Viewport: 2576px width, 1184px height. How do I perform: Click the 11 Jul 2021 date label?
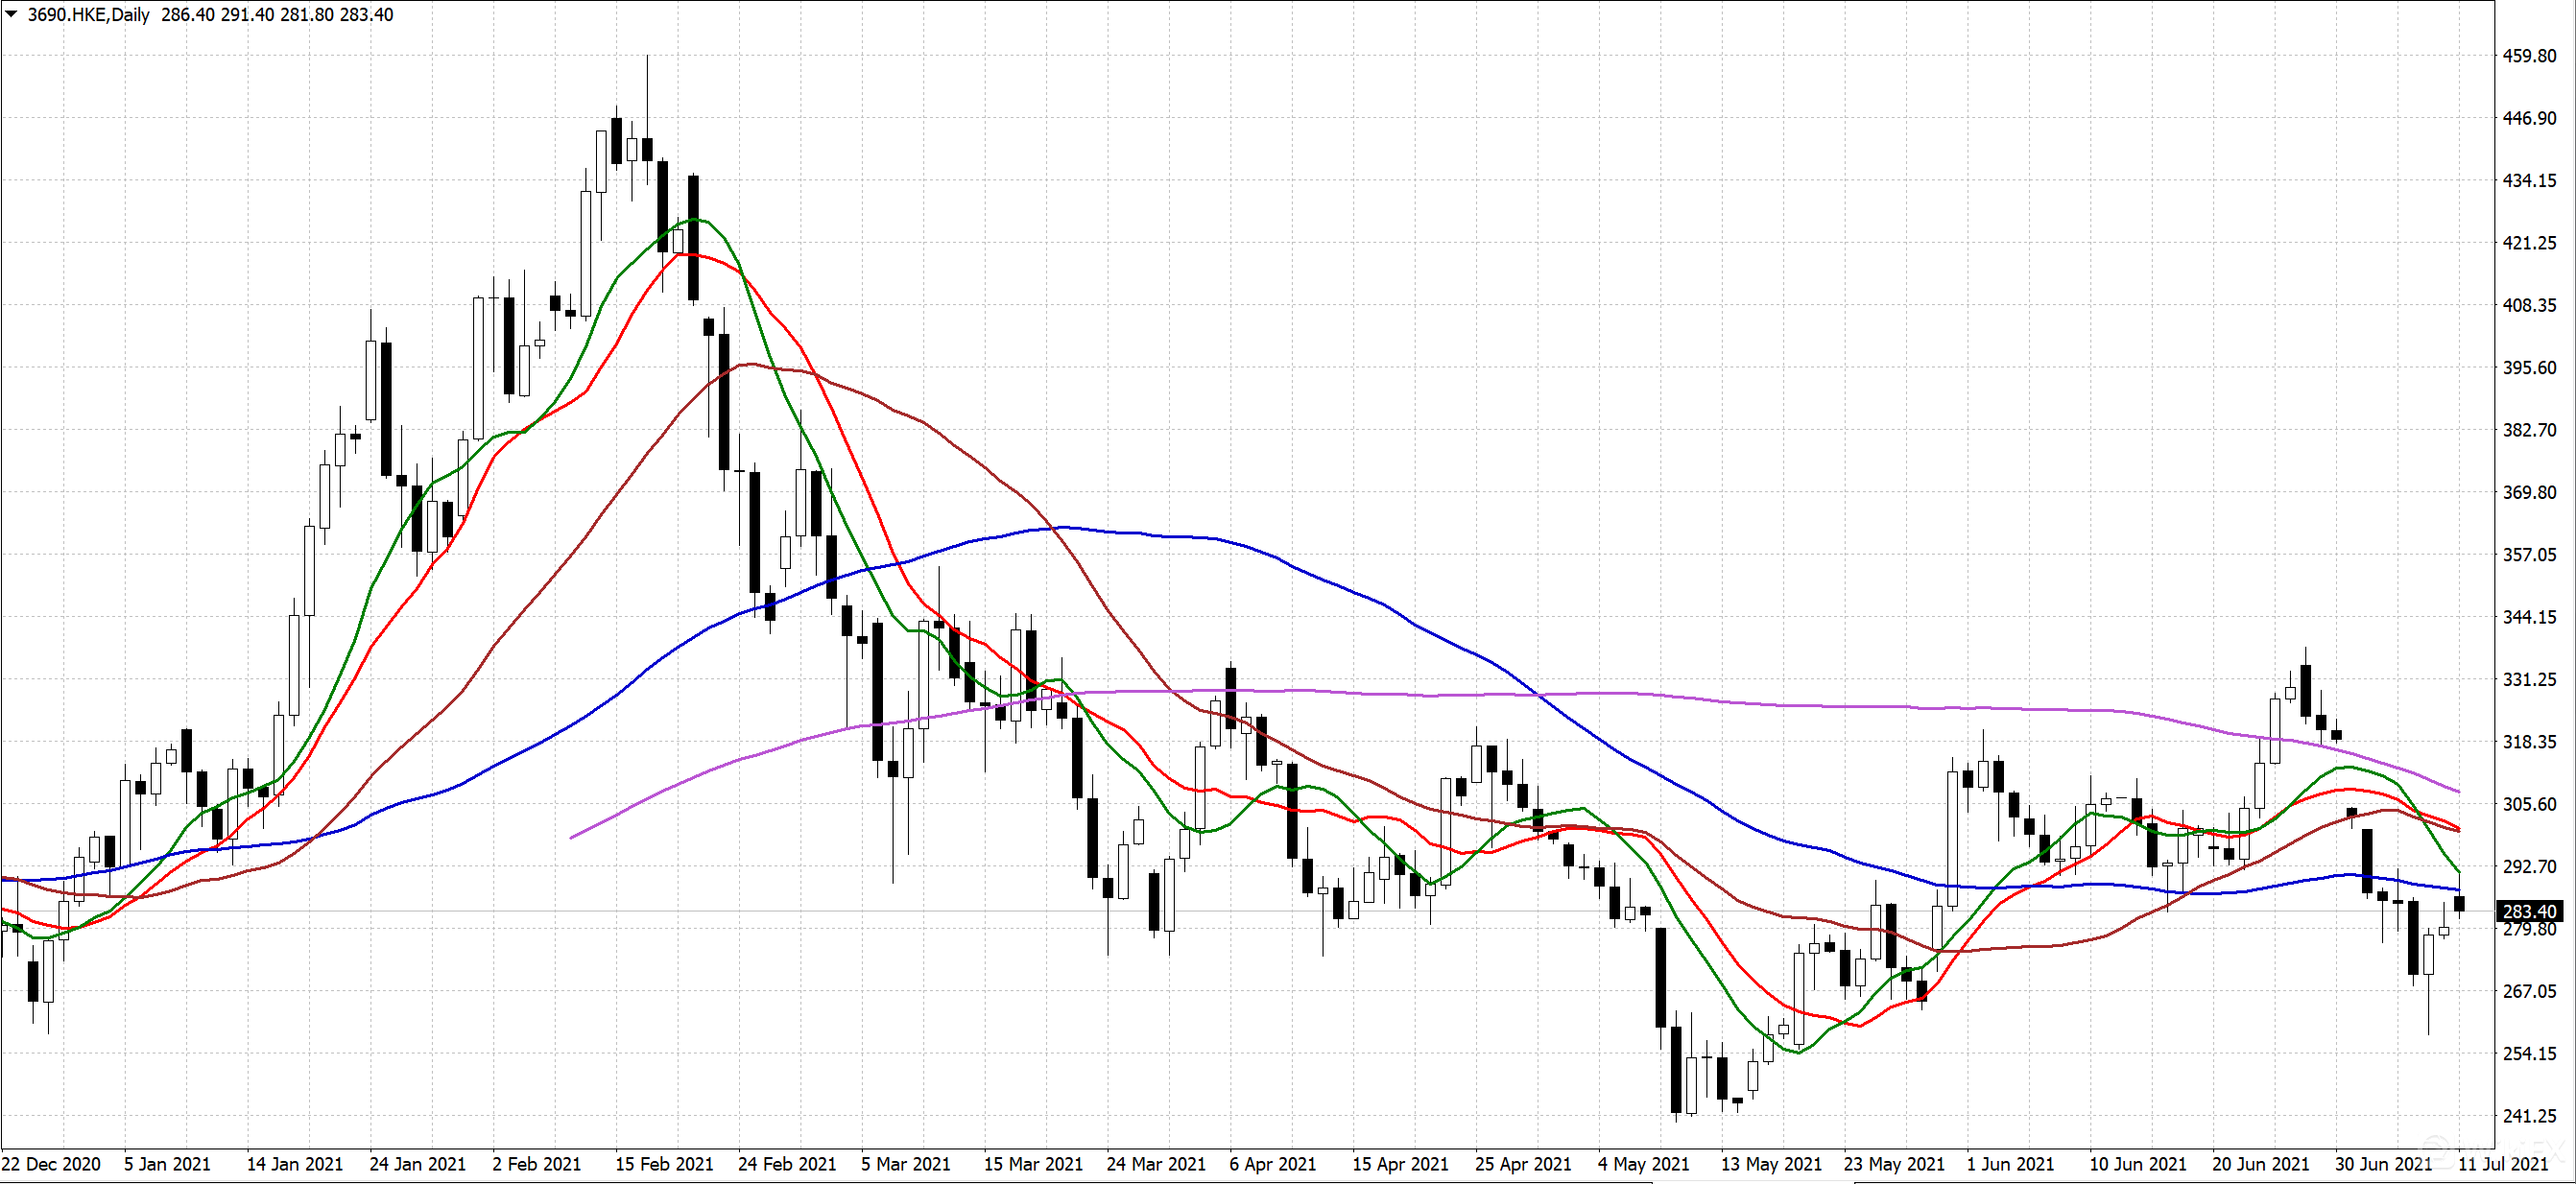coord(2503,1164)
